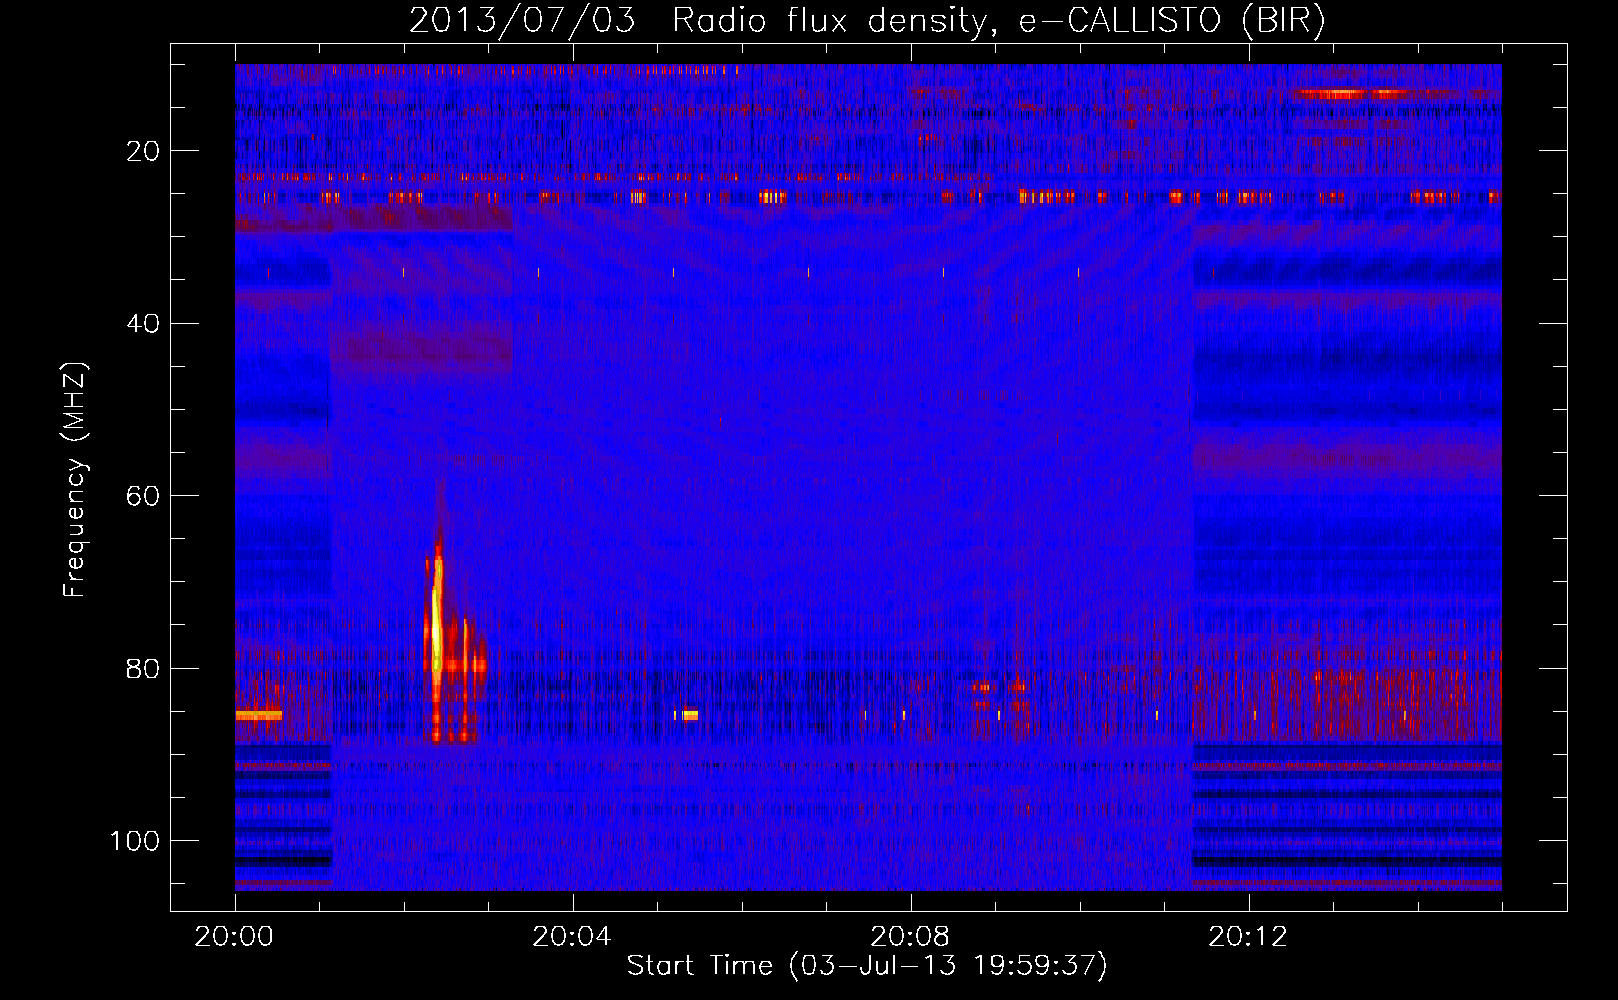Image resolution: width=1618 pixels, height=1000 pixels.
Task: Click the '80' frequency tick label
Action: [x=143, y=669]
